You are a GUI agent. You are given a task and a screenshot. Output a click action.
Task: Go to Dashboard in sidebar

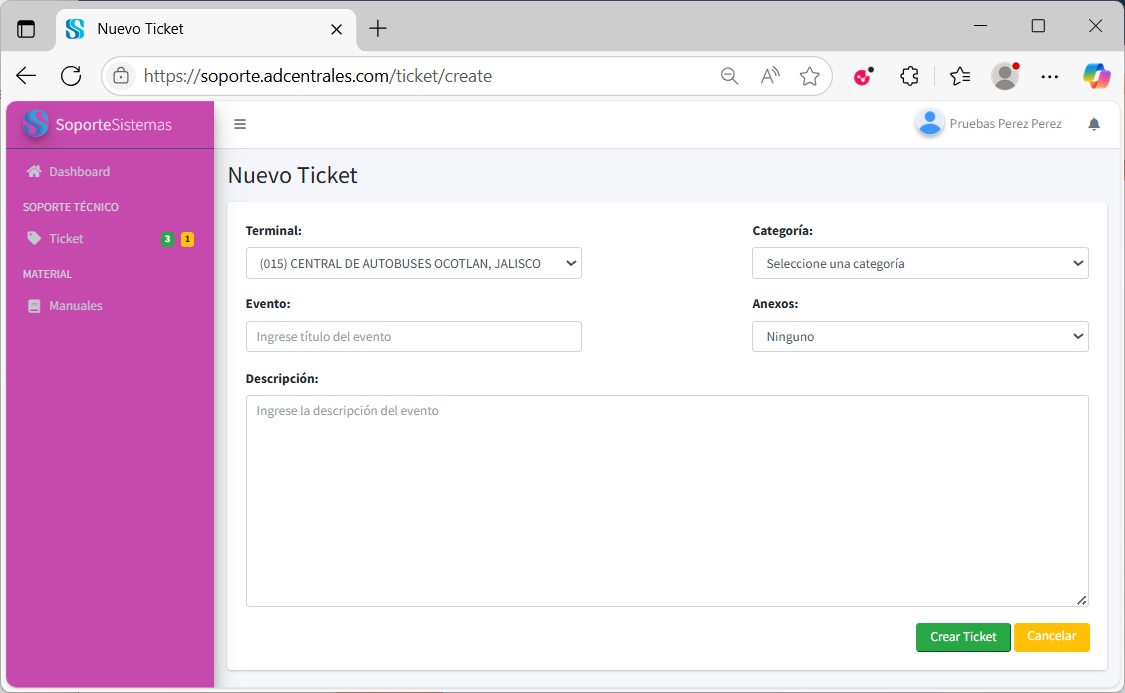point(79,172)
